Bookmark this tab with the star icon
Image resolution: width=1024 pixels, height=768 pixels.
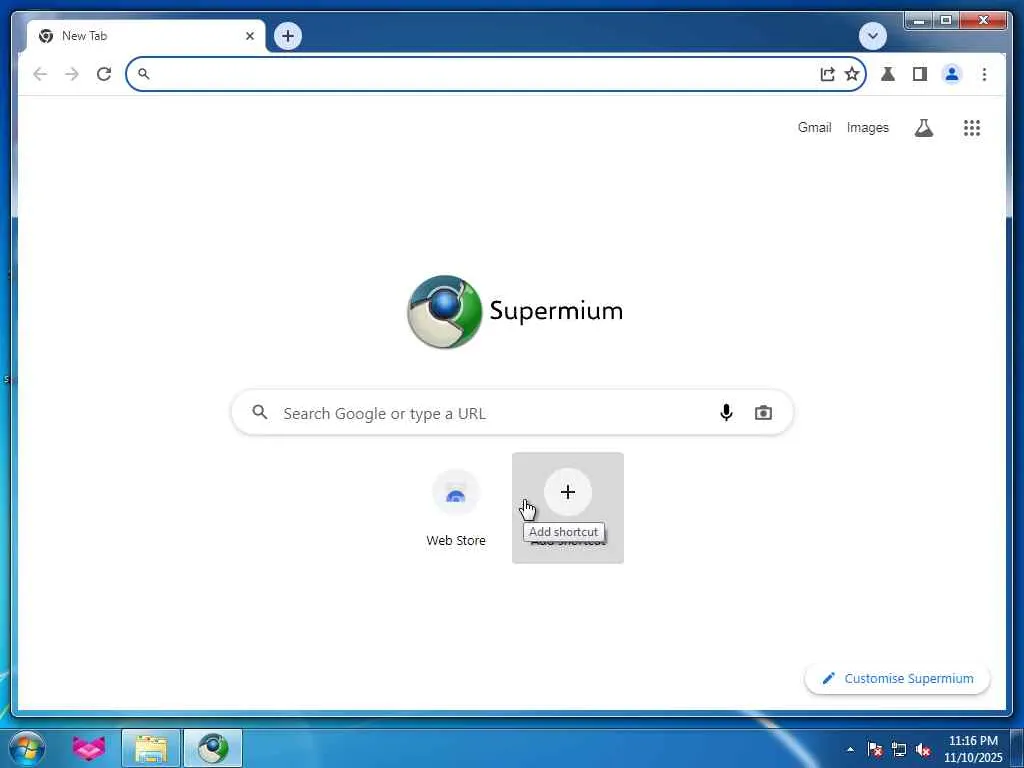pyautogui.click(x=852, y=74)
